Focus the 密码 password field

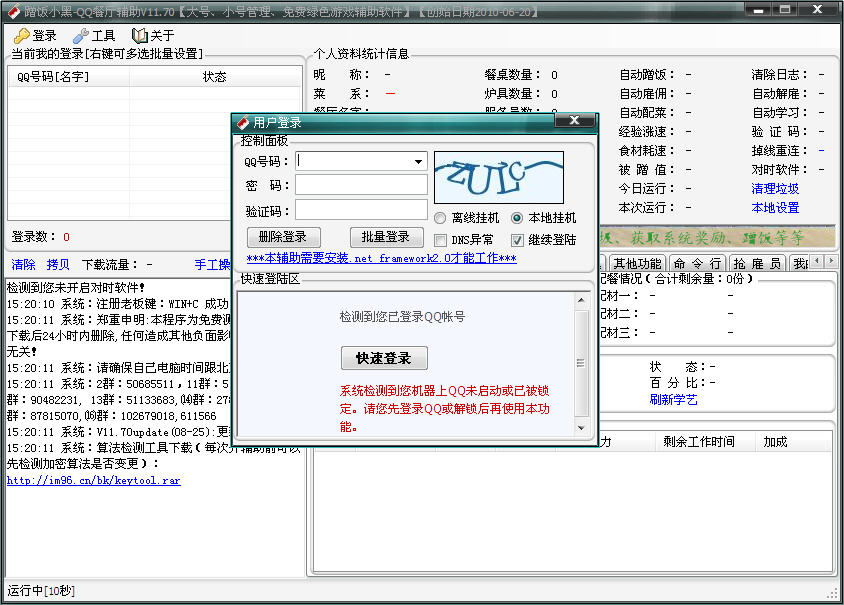pyautogui.click(x=361, y=185)
